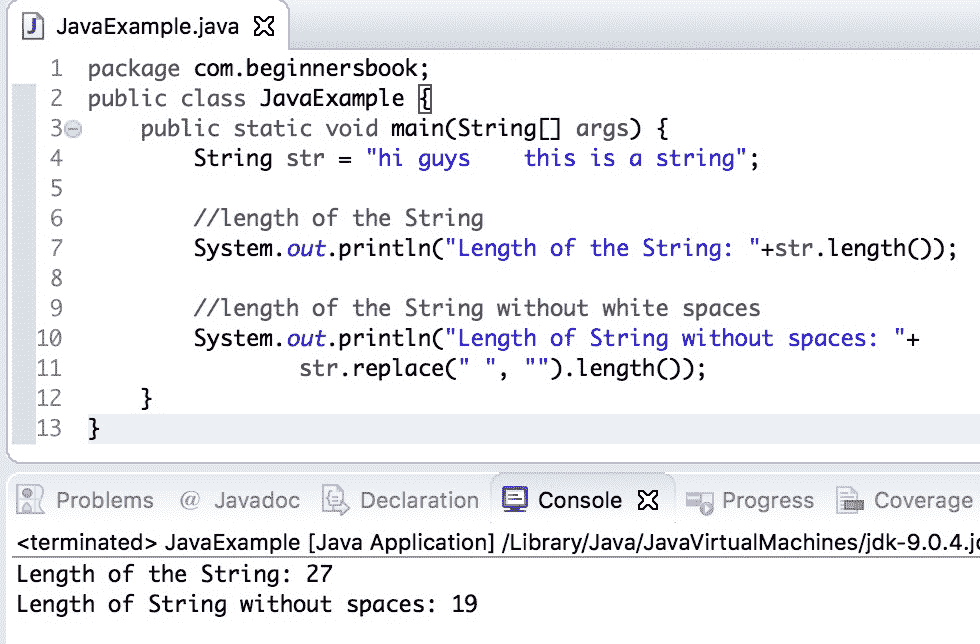
Task: Close the JavaExample.java editor tab
Action: pyautogui.click(x=264, y=25)
